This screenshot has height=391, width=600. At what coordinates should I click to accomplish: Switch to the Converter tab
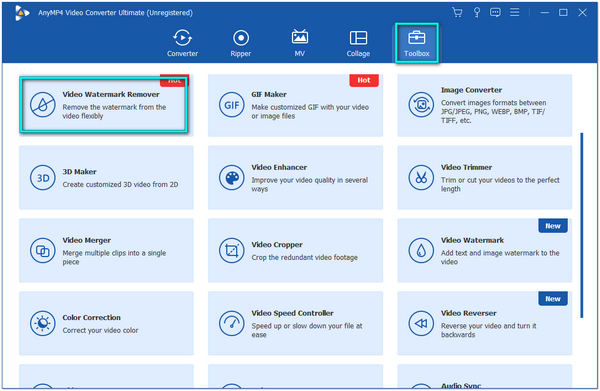pos(183,43)
